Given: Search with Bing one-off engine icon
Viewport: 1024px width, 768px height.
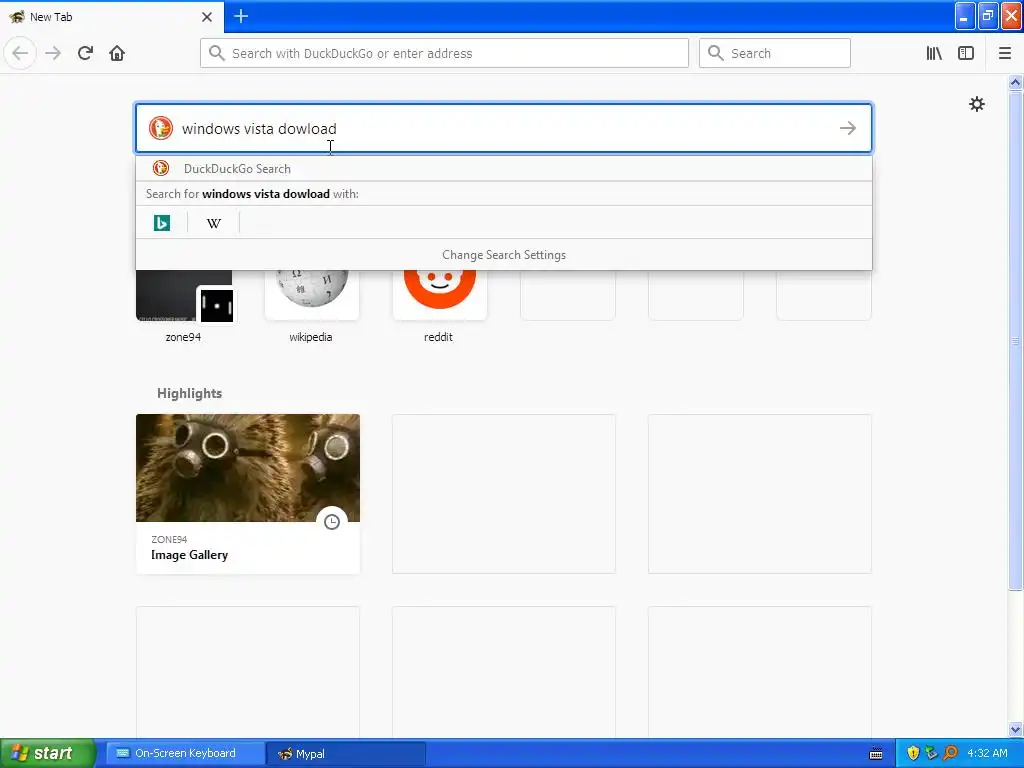Looking at the screenshot, I should coord(161,223).
